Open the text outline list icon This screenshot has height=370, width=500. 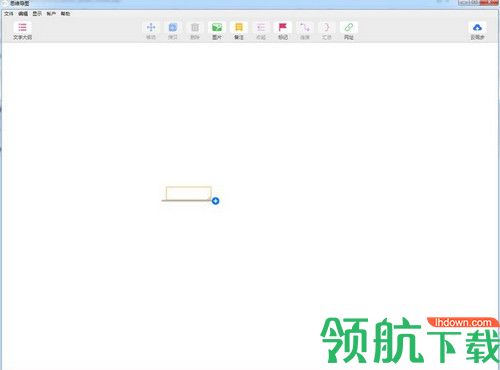pyautogui.click(x=22, y=27)
